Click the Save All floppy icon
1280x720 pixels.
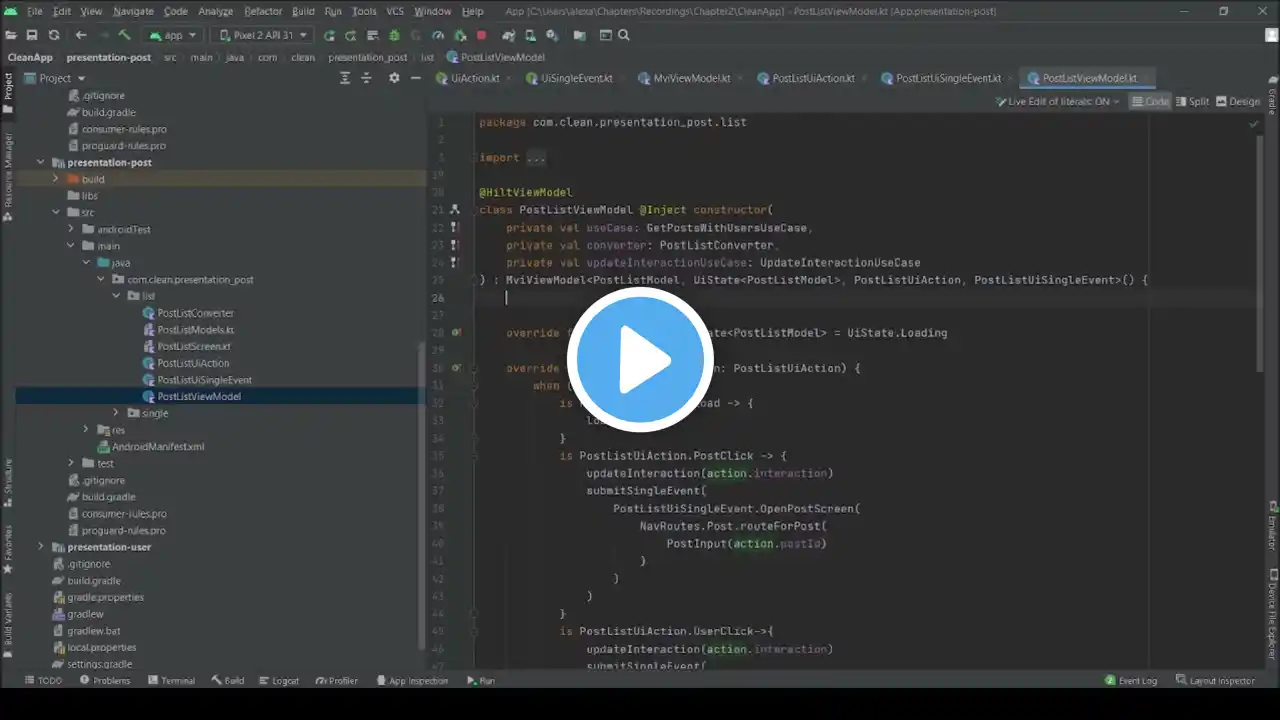point(32,35)
